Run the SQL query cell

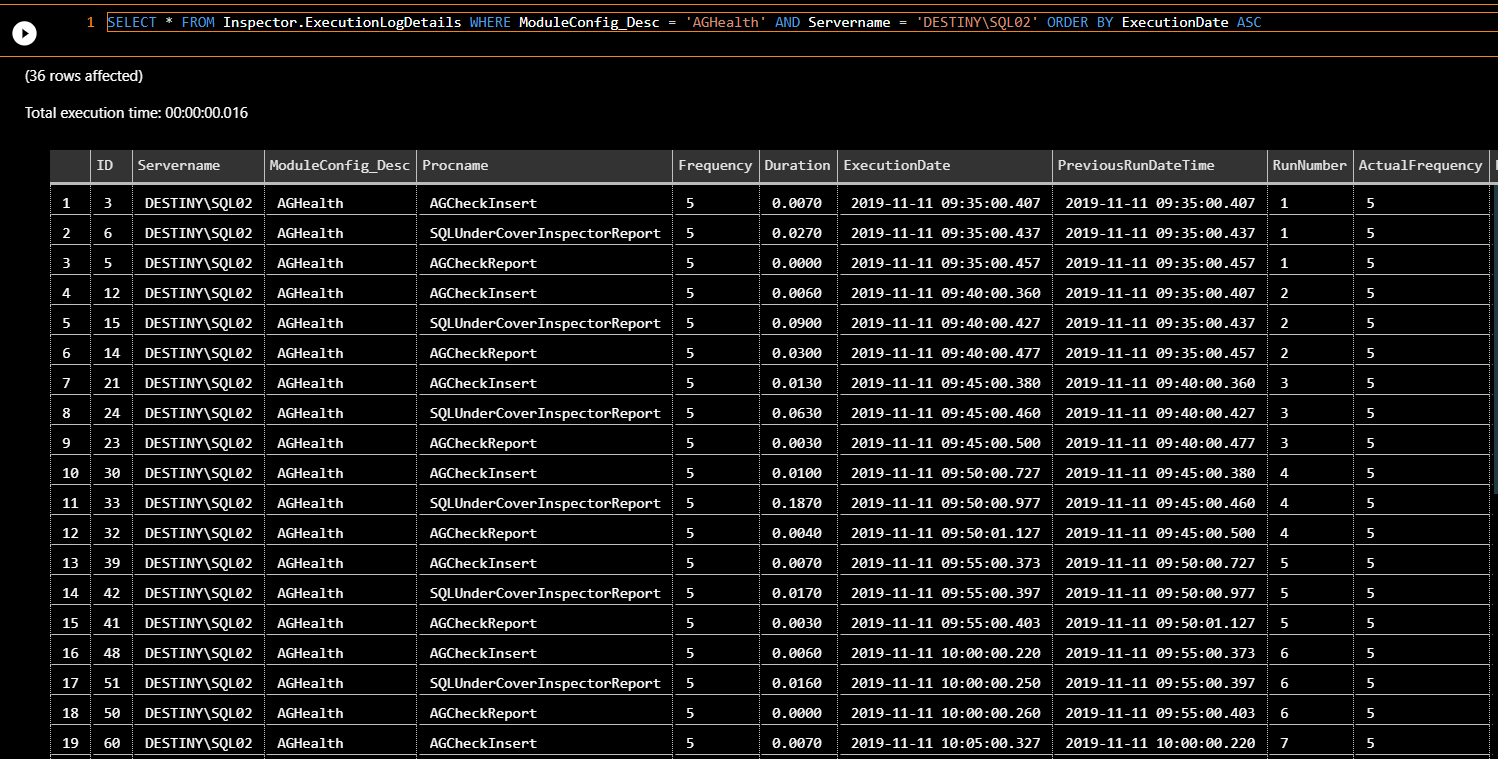[x=24, y=33]
